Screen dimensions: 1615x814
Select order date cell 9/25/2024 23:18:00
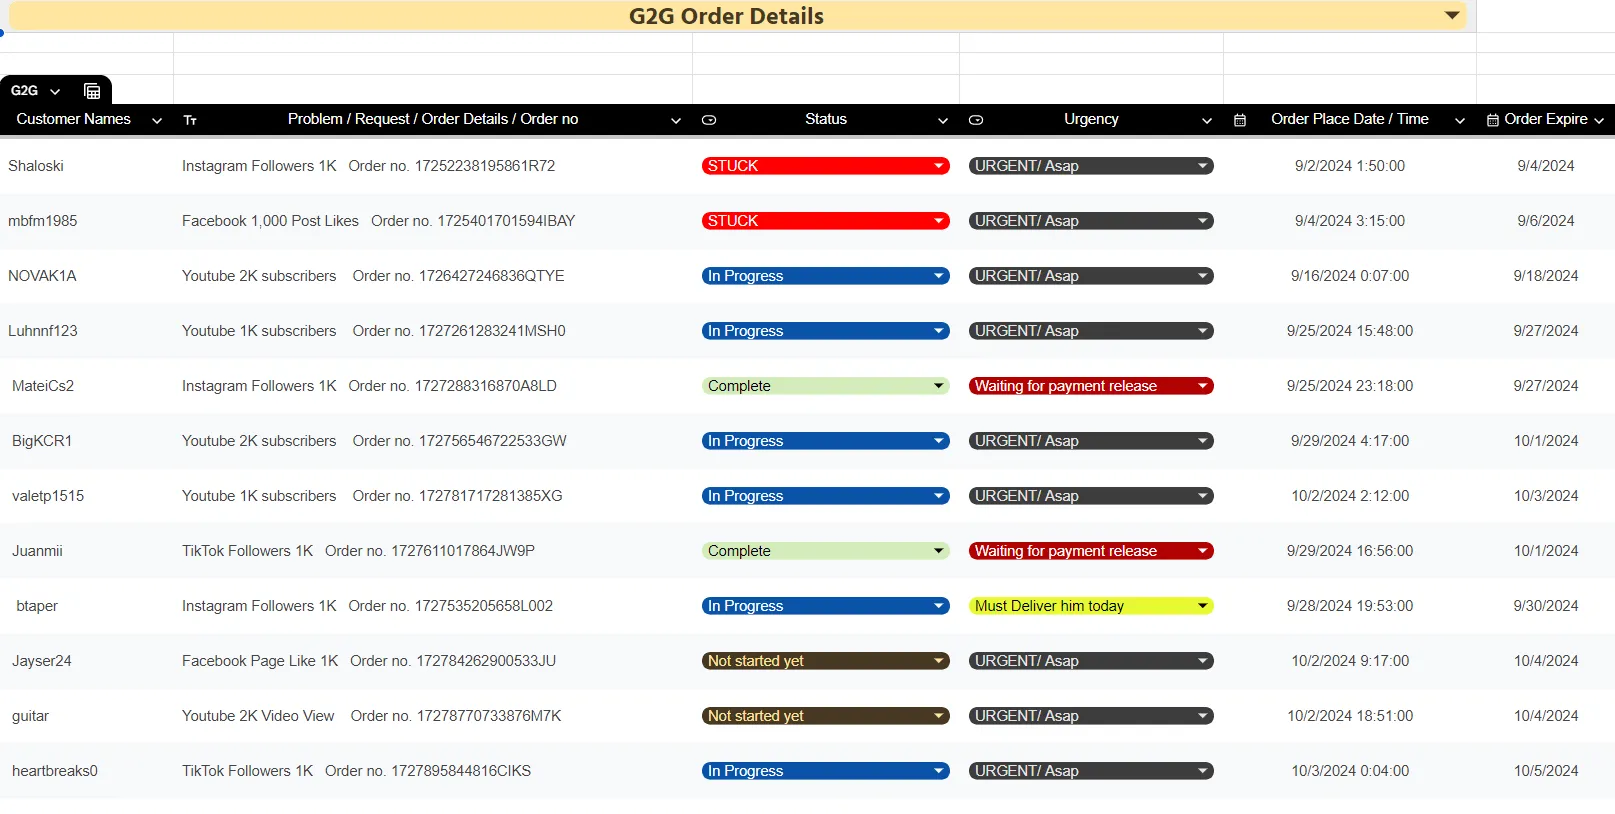pos(1350,386)
